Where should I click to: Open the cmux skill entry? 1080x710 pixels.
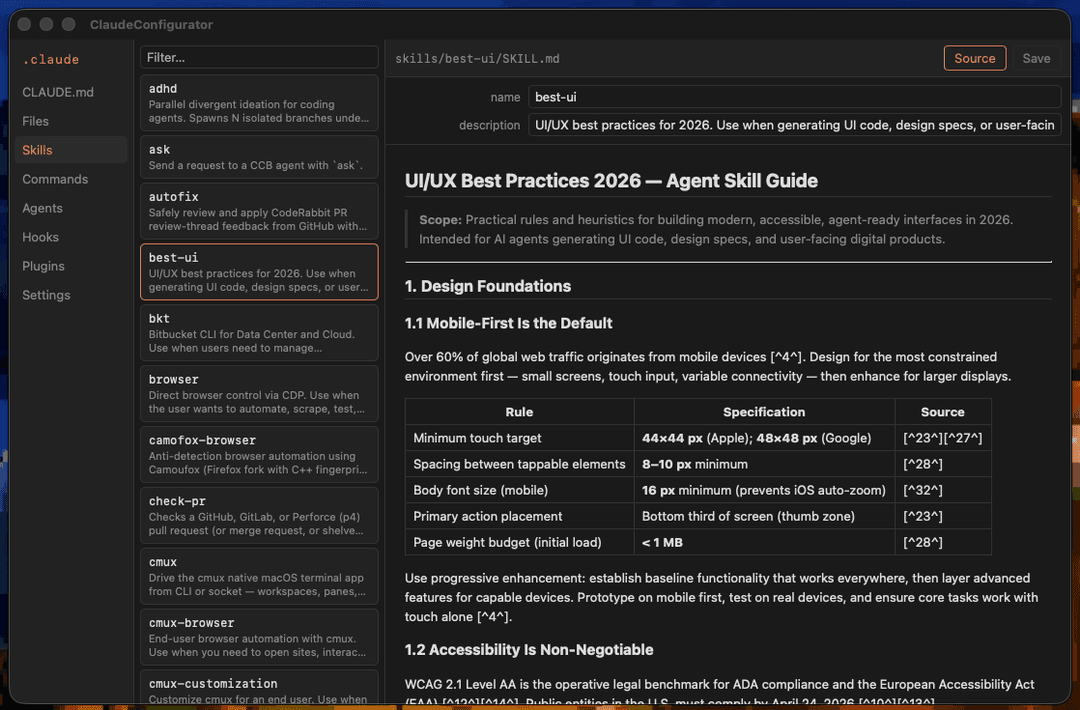point(259,576)
